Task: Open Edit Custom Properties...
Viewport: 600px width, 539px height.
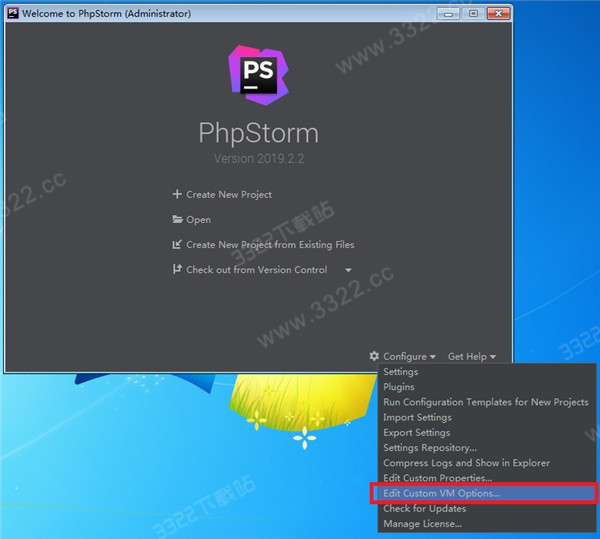Action: click(486, 478)
